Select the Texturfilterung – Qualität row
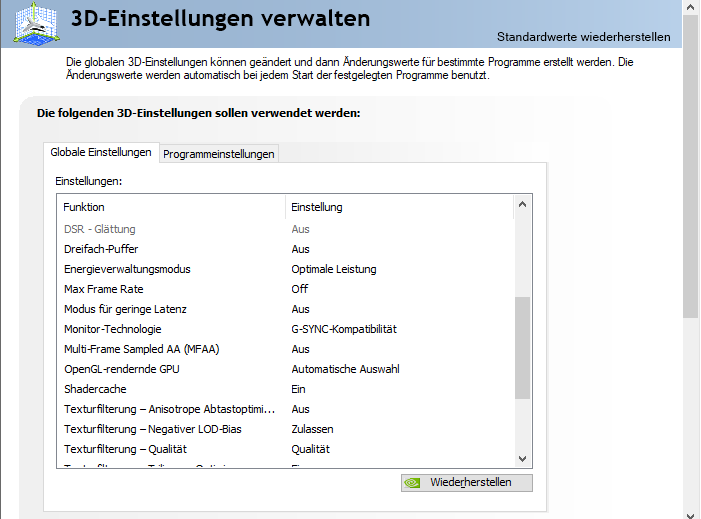The height and width of the screenshot is (519, 701). pos(286,449)
